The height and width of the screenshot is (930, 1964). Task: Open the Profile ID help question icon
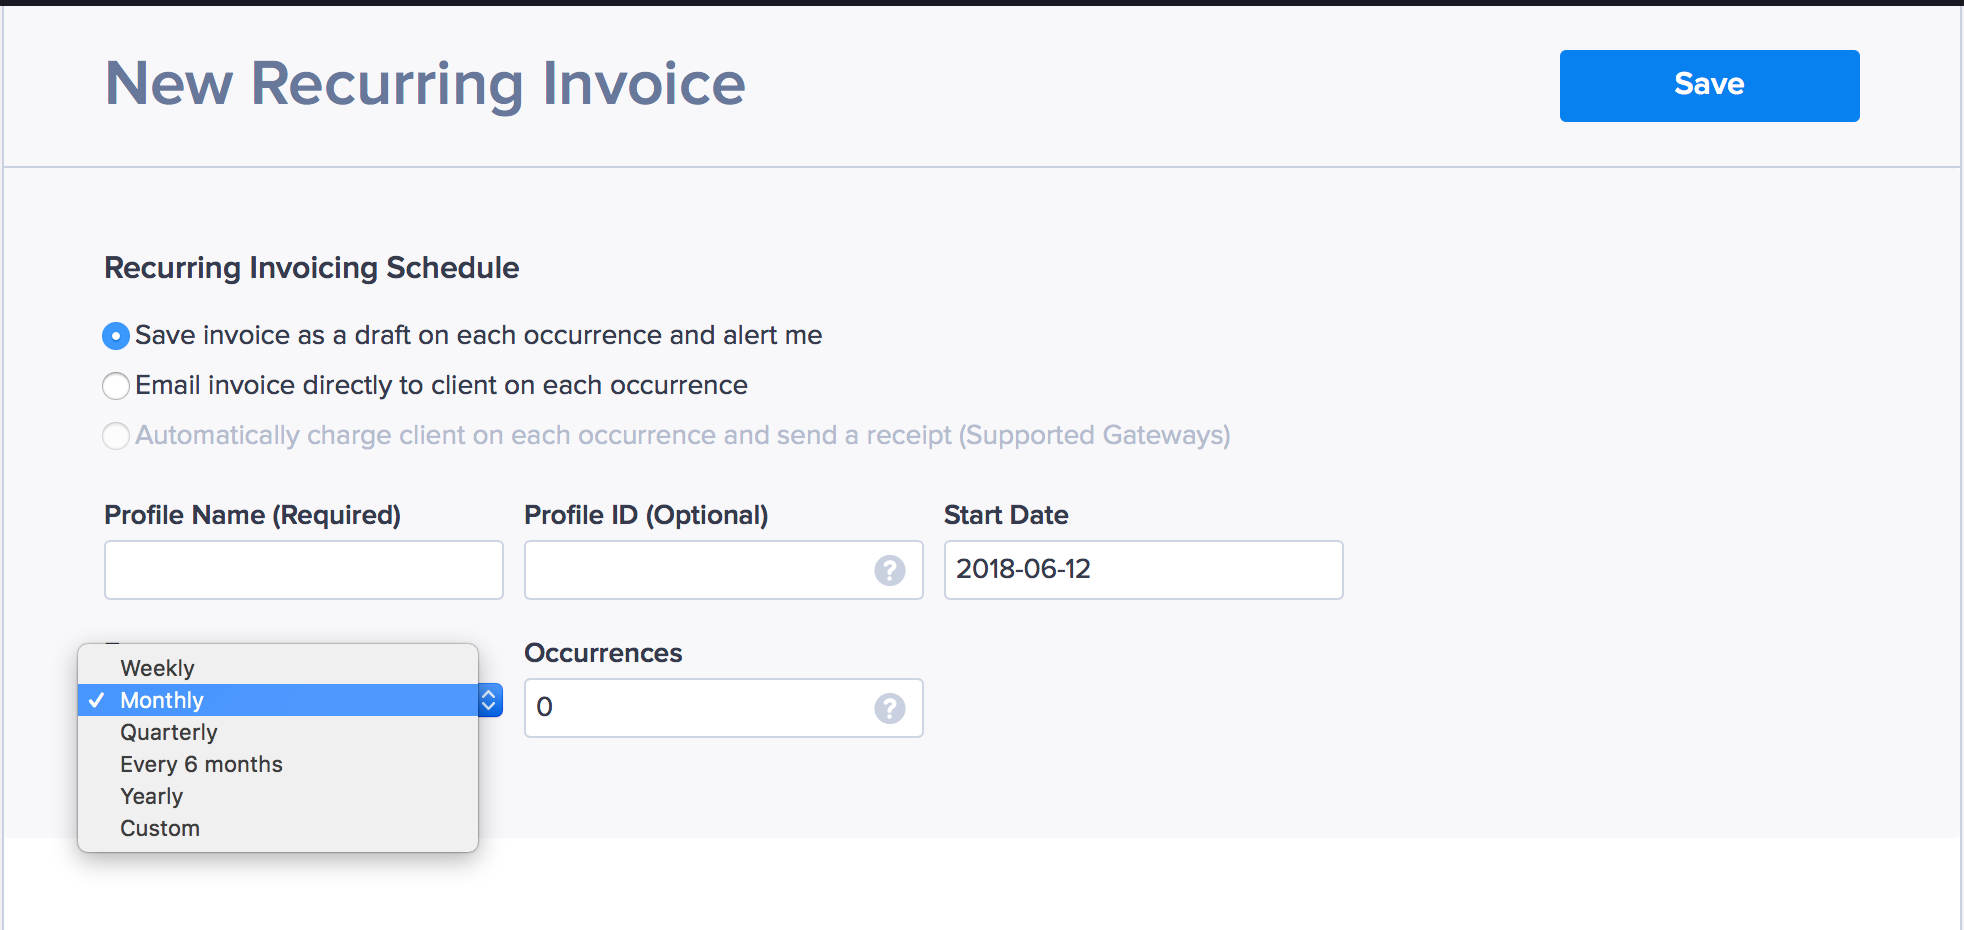click(890, 570)
